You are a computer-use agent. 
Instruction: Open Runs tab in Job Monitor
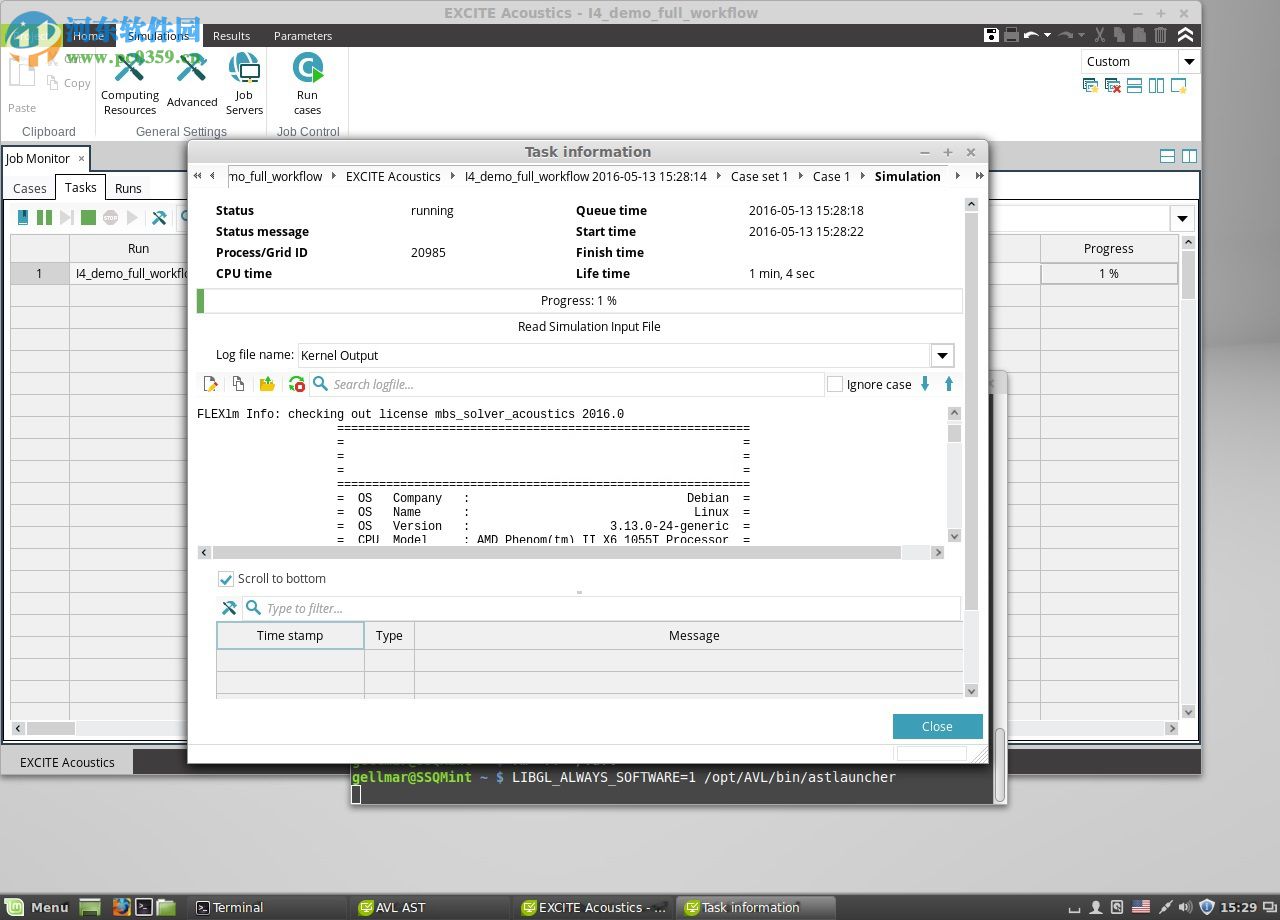pyautogui.click(x=128, y=188)
